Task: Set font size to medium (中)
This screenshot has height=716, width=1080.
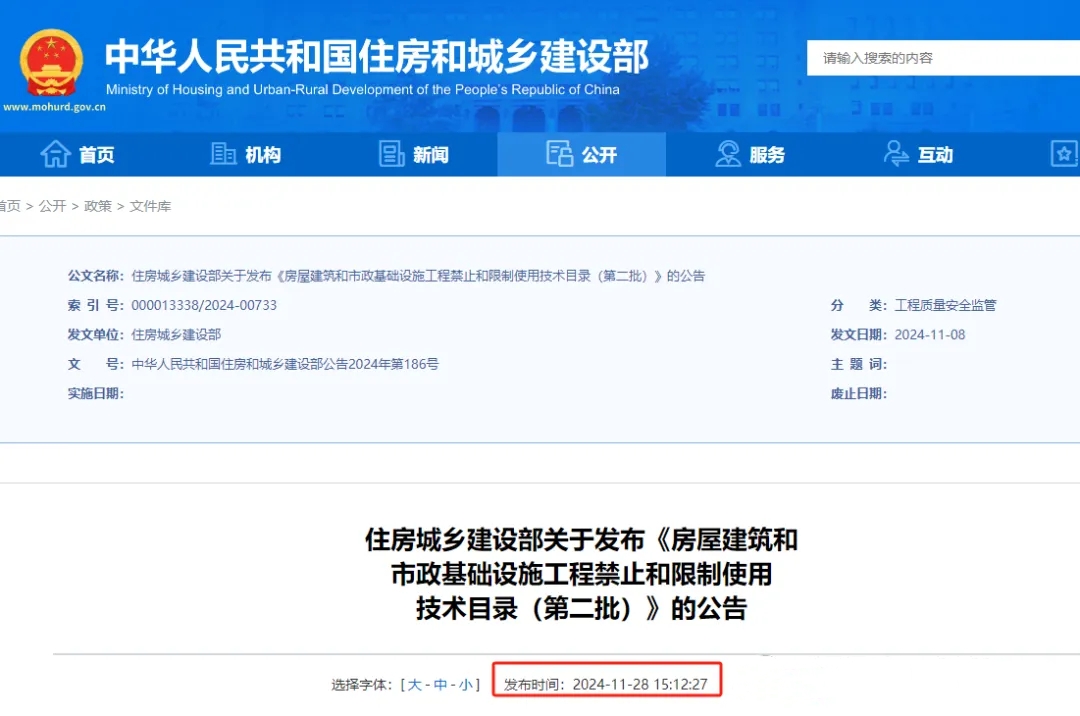Action: click(x=440, y=685)
